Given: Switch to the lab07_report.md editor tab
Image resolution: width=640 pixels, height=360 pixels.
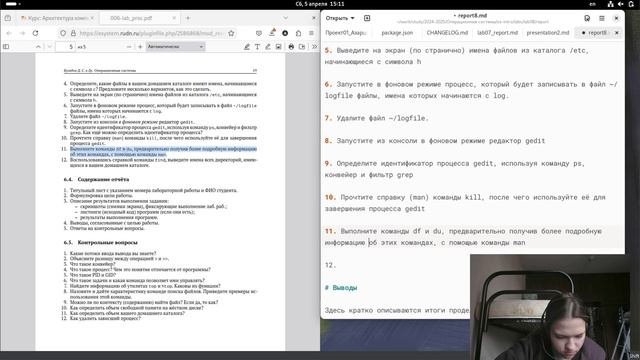Looking at the screenshot, I should click(x=497, y=33).
